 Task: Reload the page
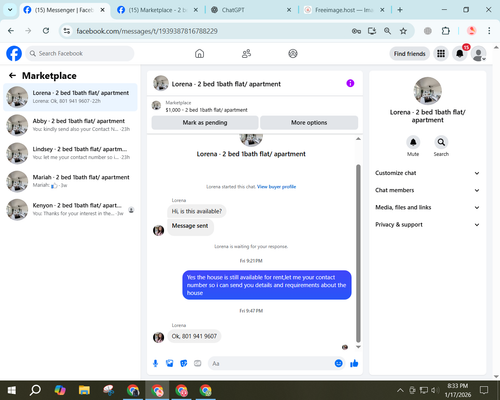pyautogui.click(x=46, y=31)
